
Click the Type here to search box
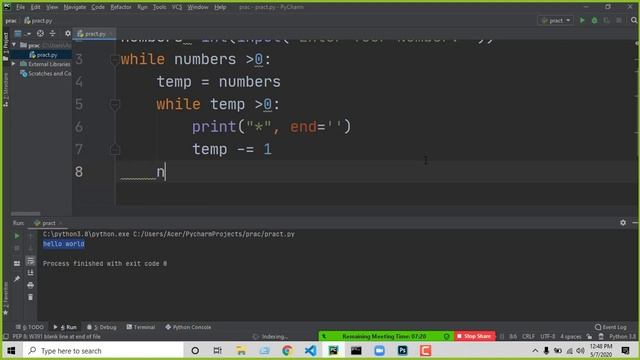(x=102, y=351)
